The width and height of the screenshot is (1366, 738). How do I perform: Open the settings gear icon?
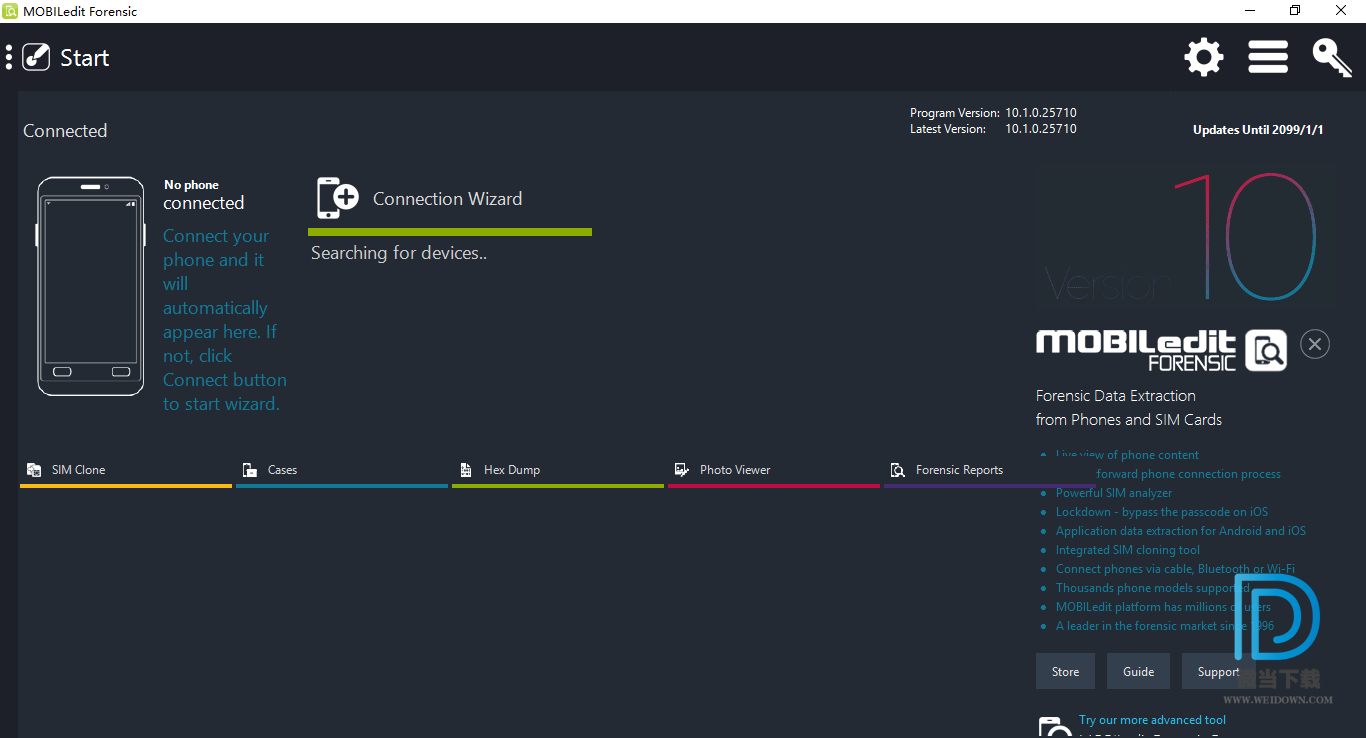[1204, 57]
